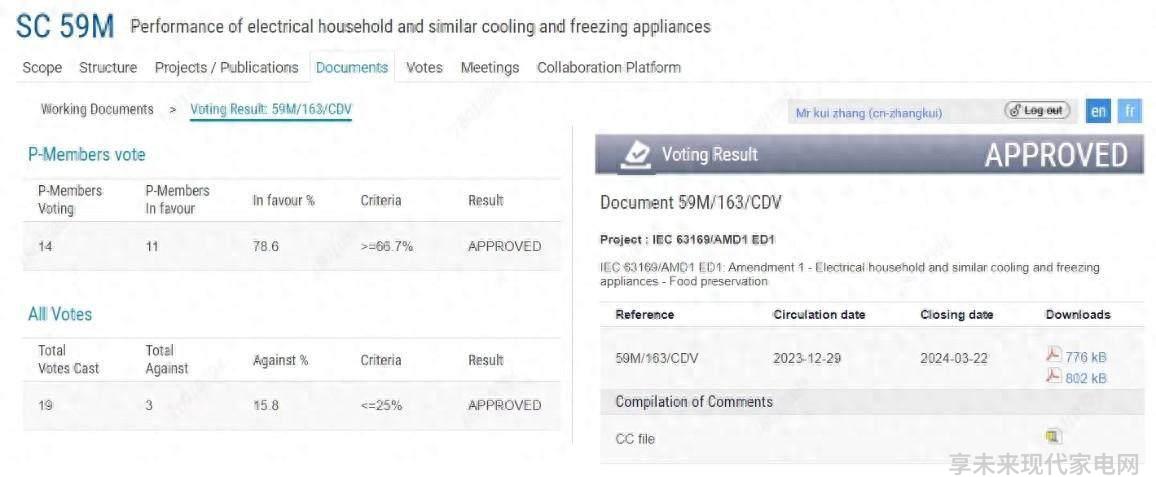
Task: Download the 776 kB PDF file
Action: [x=1053, y=355]
